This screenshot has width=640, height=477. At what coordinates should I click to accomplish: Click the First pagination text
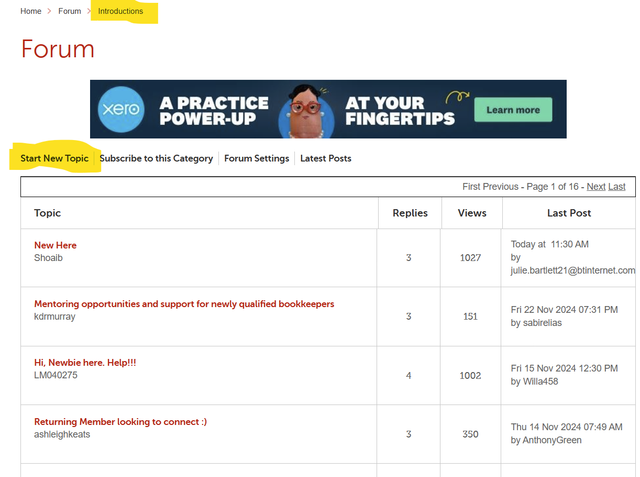(x=471, y=186)
